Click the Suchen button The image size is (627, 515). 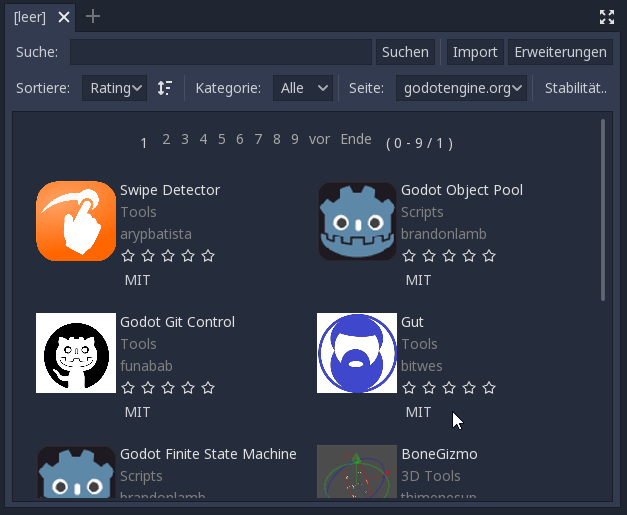[405, 52]
